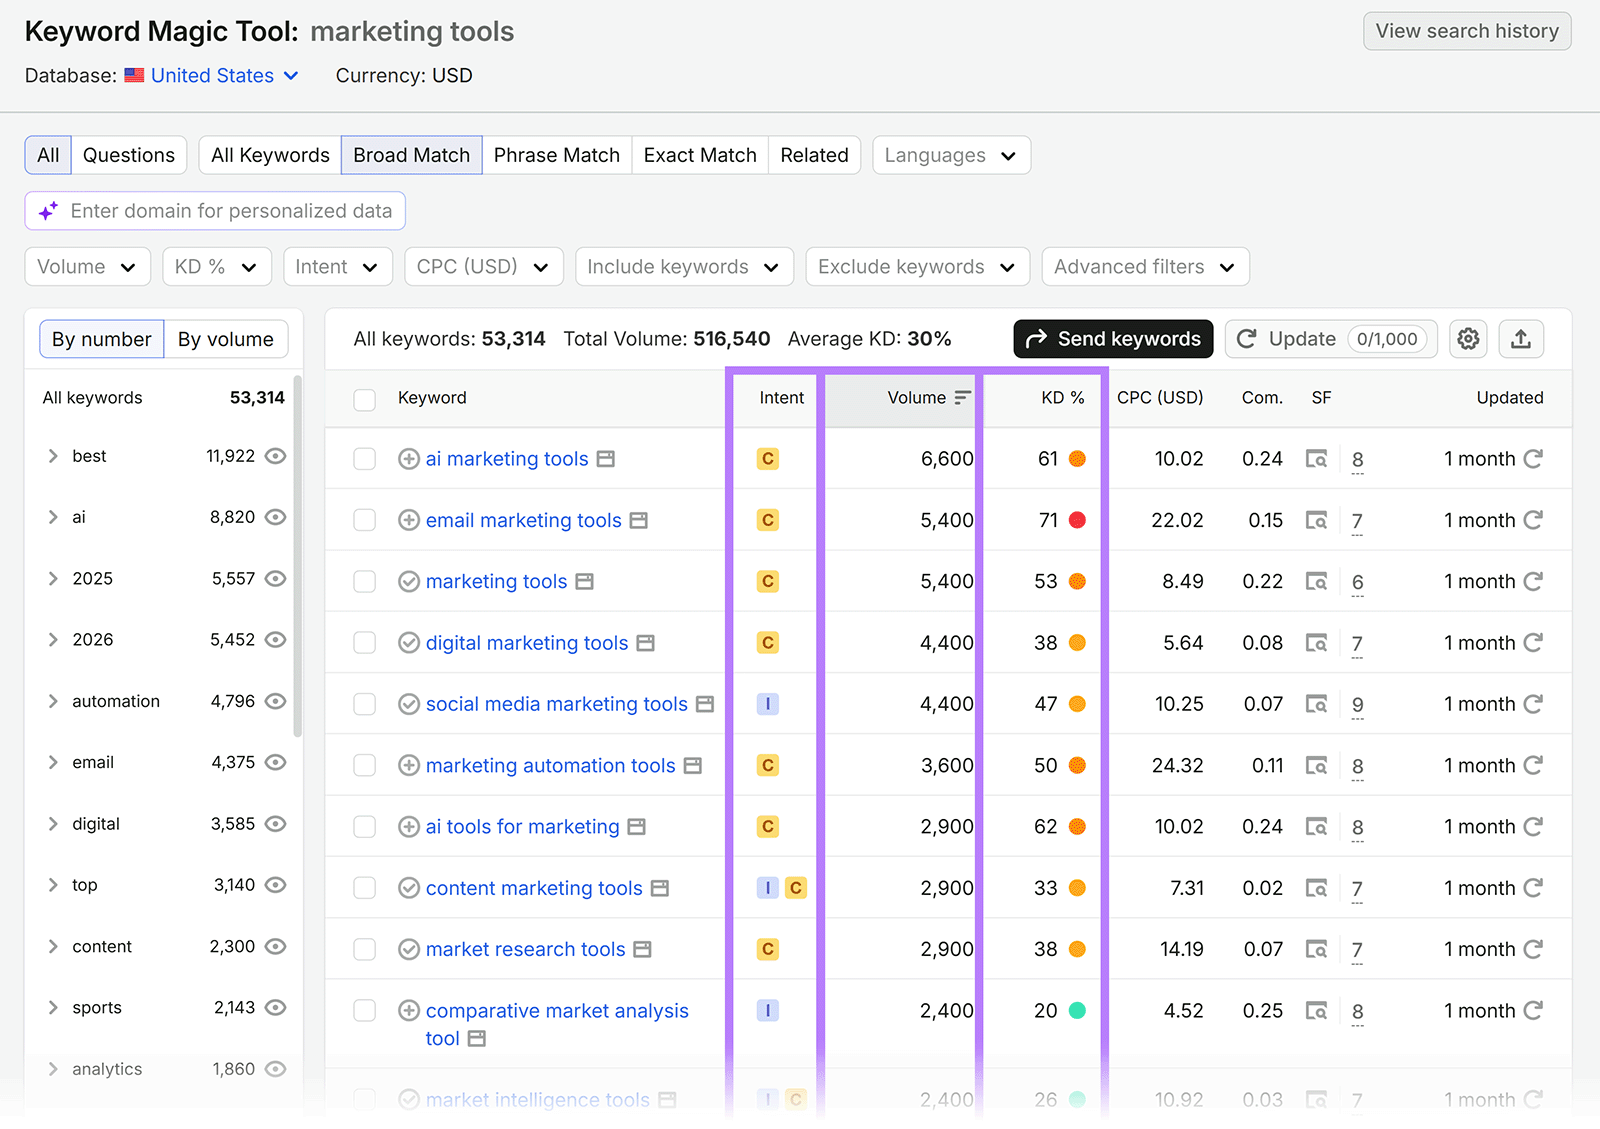
Task: Open Volume filter dropdown
Action: pyautogui.click(x=87, y=267)
